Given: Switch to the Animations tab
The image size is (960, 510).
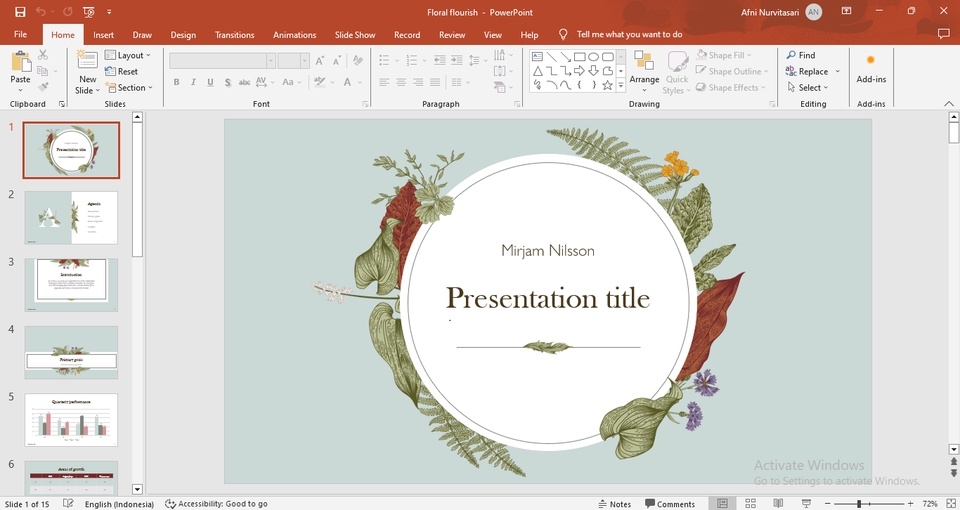Looking at the screenshot, I should click(294, 35).
